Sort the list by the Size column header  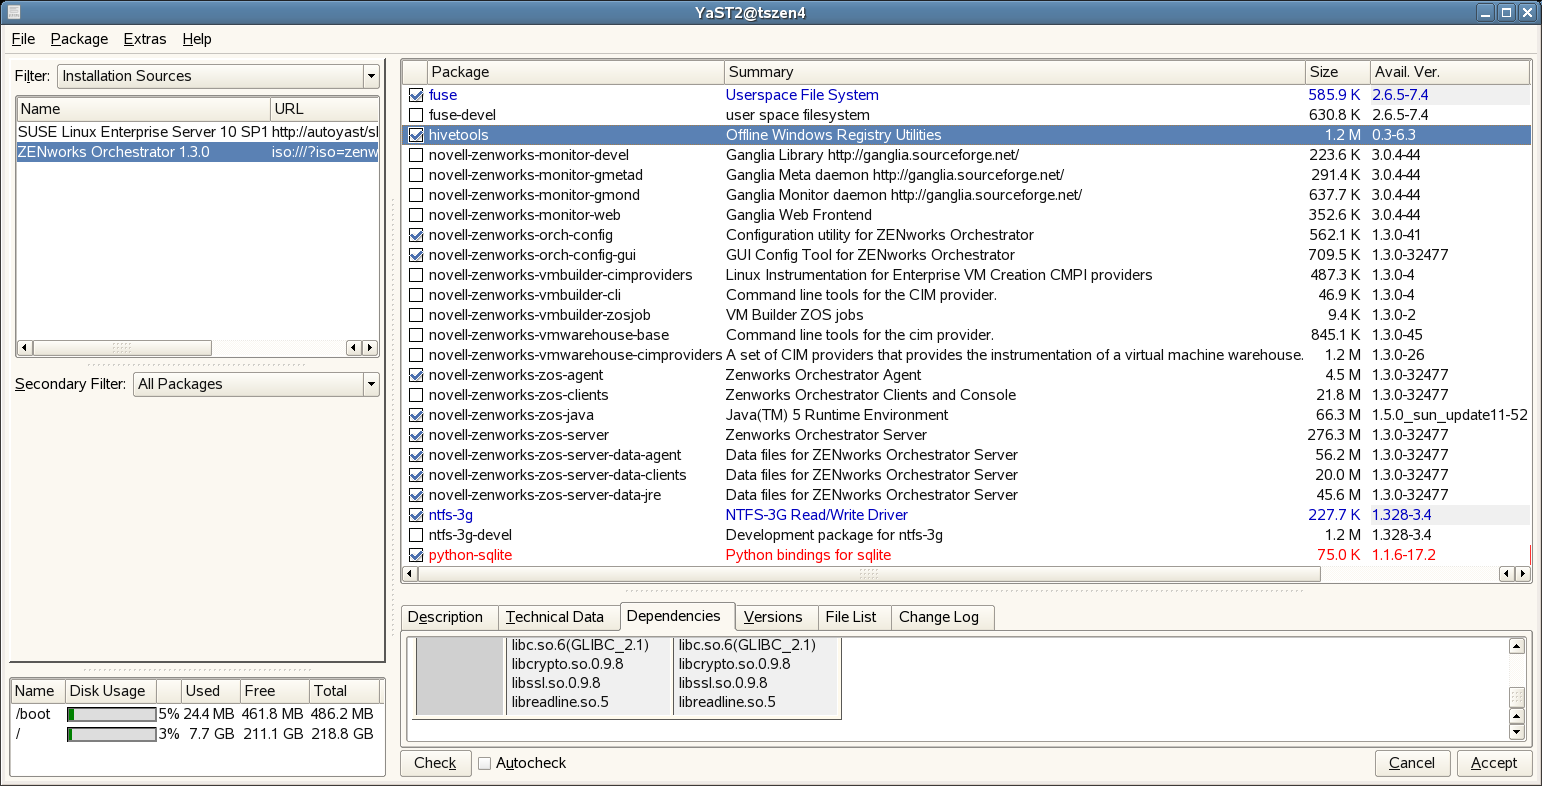(1336, 72)
